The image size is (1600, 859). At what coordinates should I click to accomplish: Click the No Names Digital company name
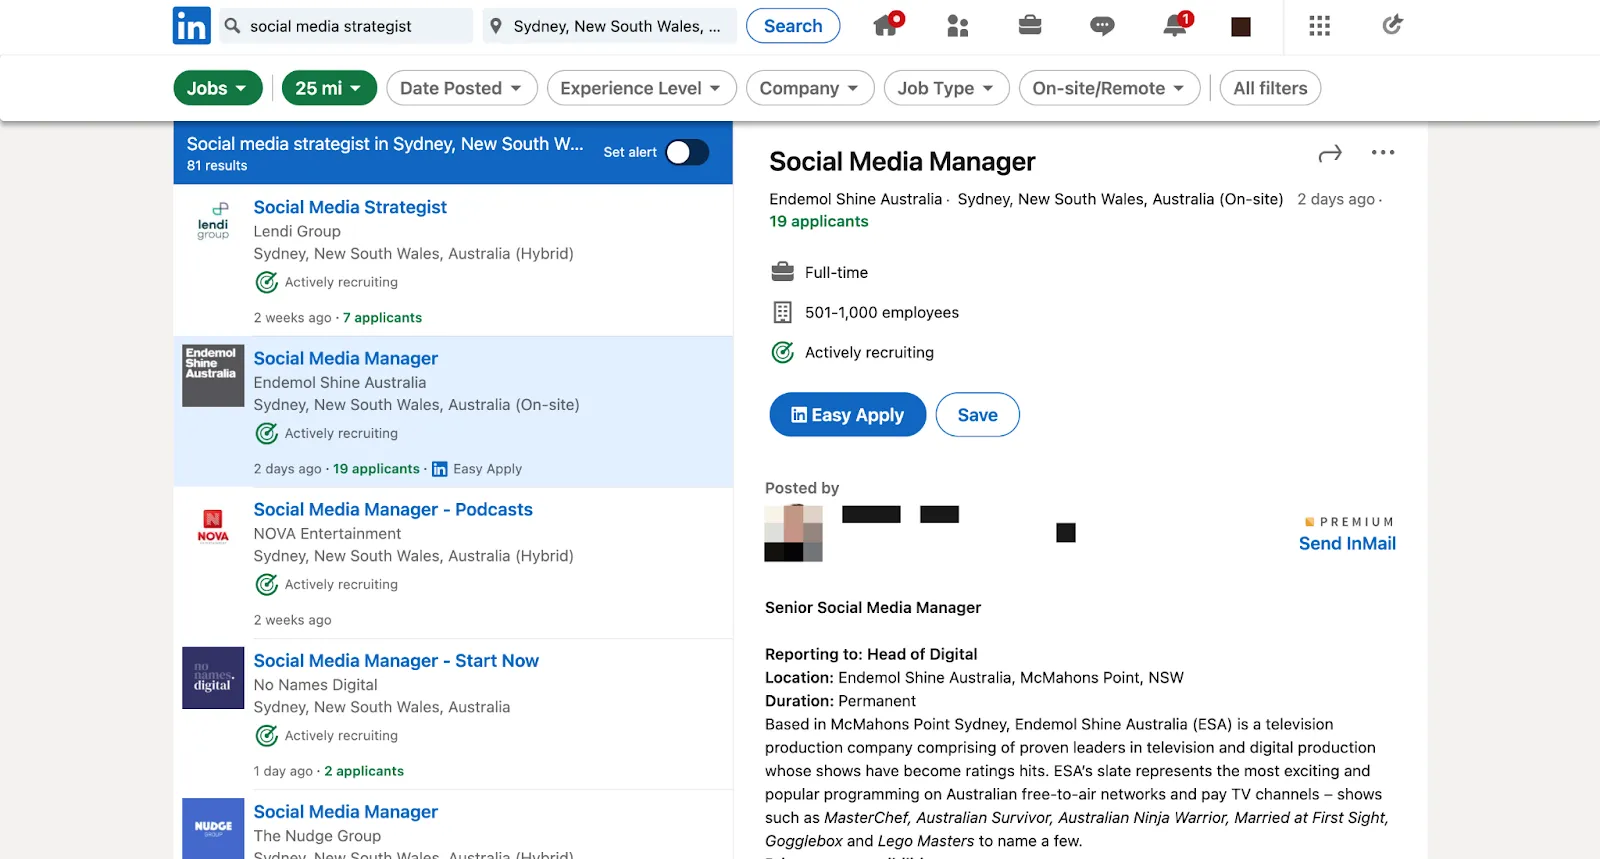click(316, 685)
